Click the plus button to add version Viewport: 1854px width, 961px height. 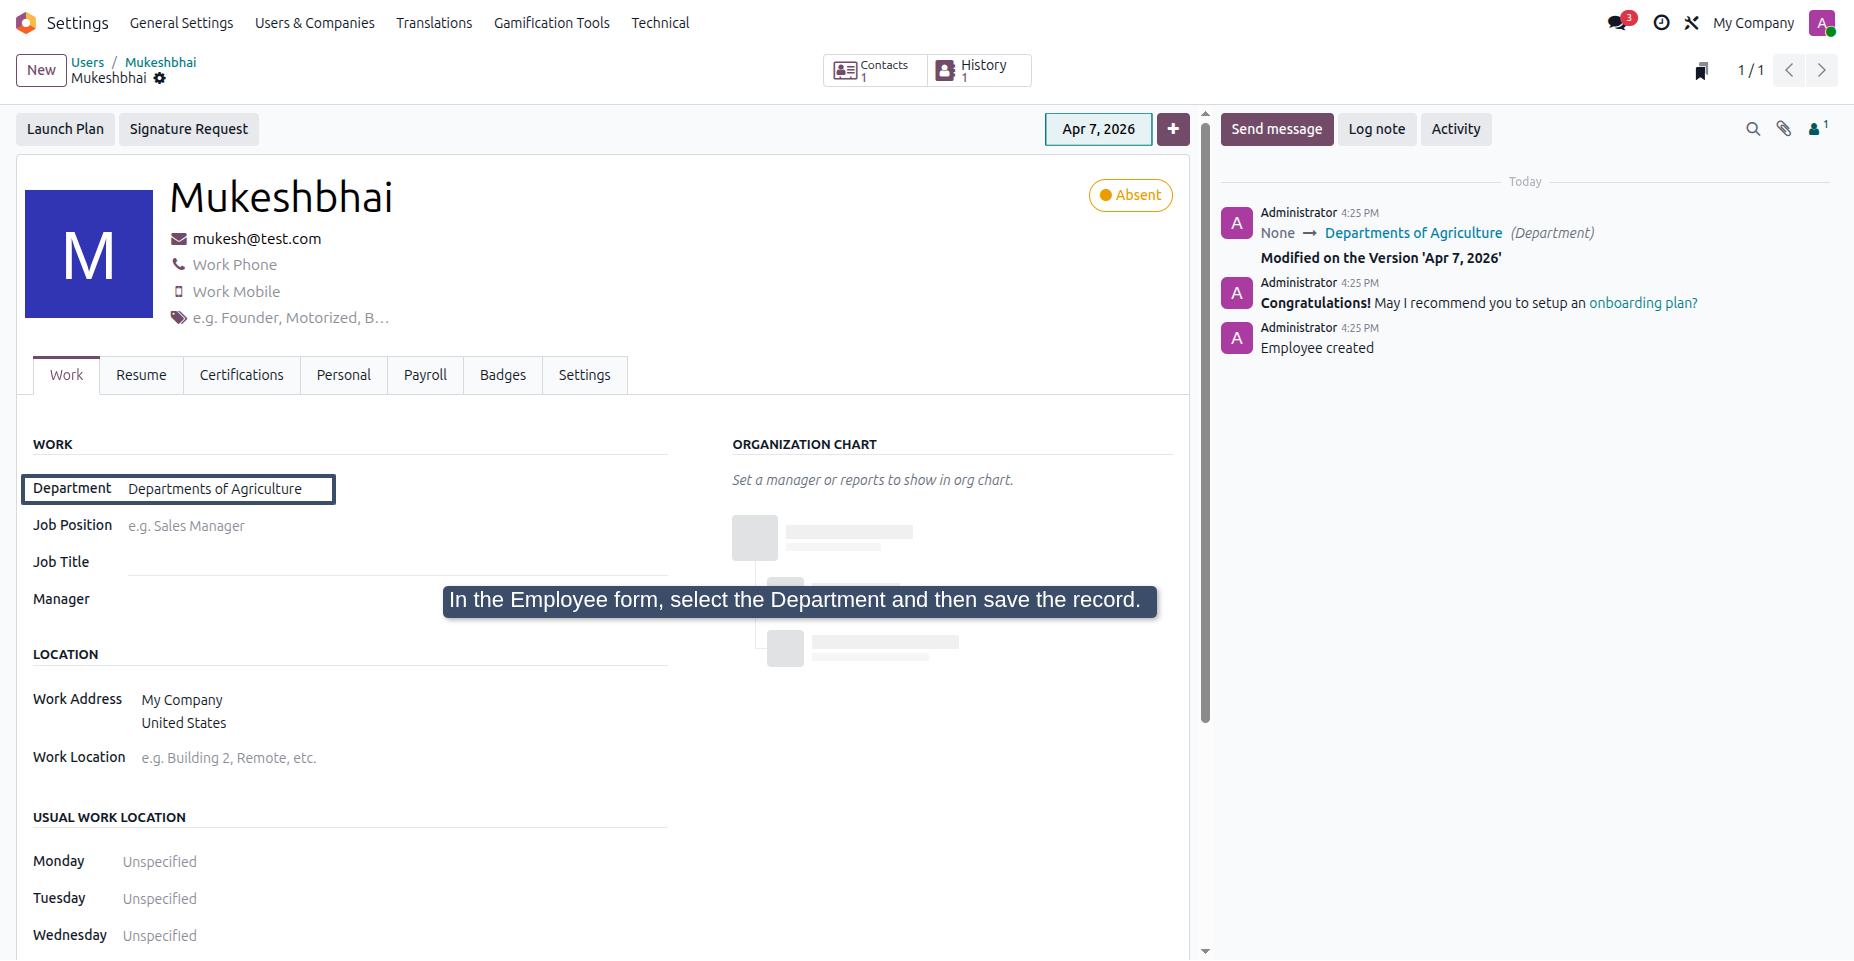pyautogui.click(x=1173, y=129)
